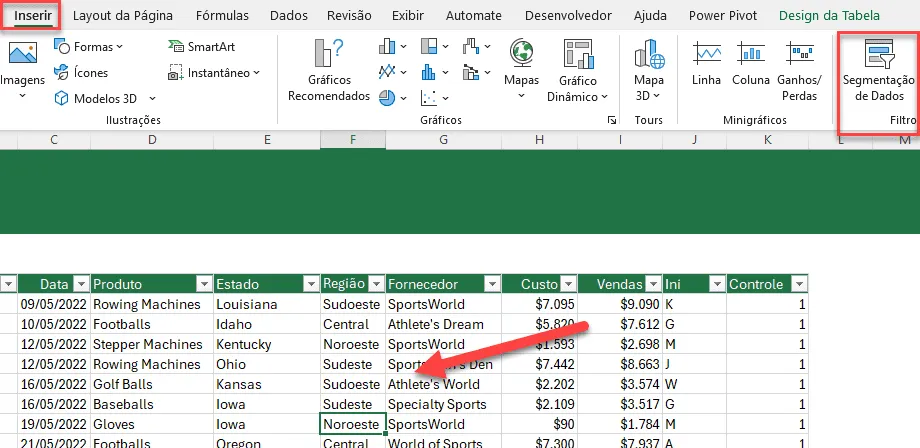This screenshot has width=920, height=448.
Task: Open the Produto column filter dropdown
Action: click(x=204, y=284)
